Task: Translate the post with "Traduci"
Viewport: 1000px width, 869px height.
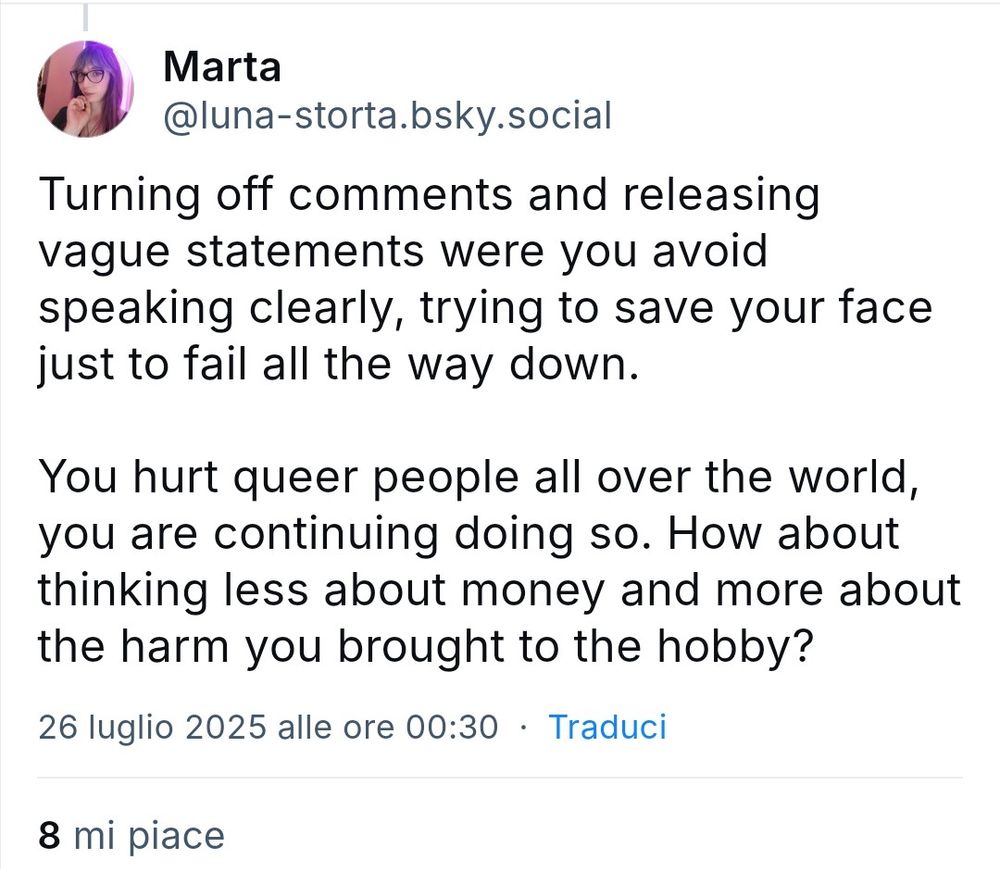Action: pos(607,727)
